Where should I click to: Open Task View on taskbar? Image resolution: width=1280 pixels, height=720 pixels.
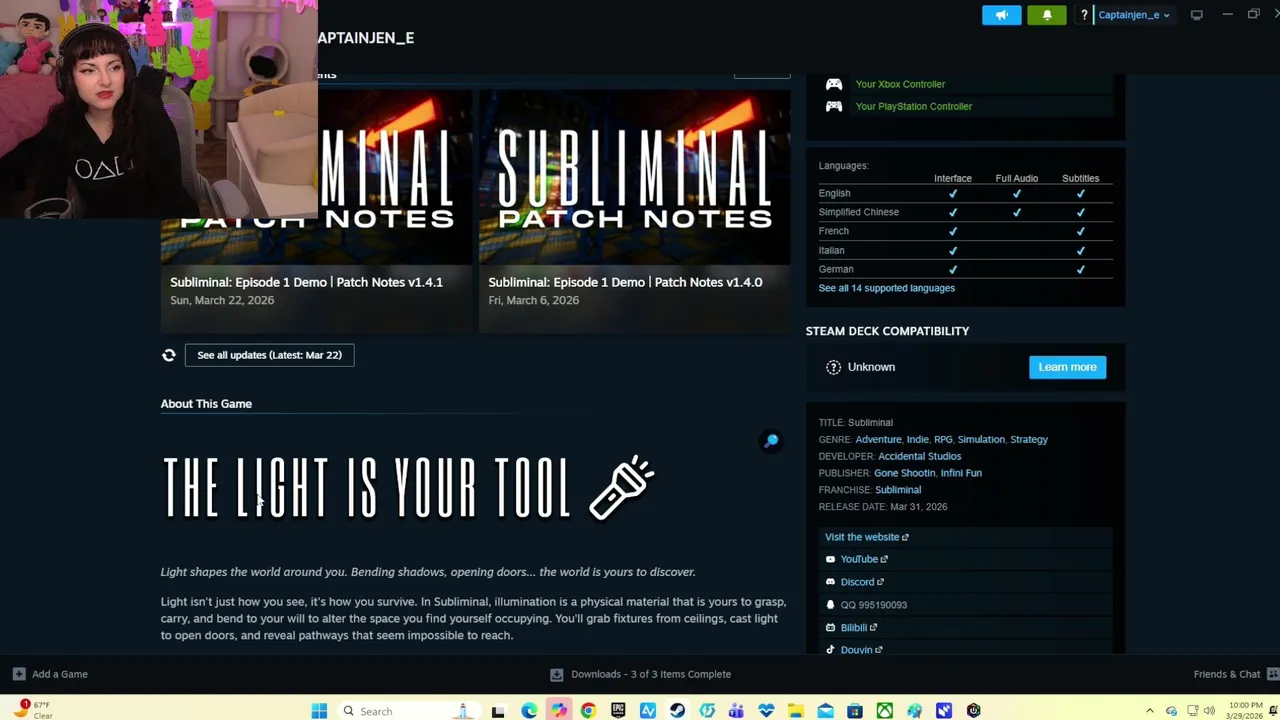coord(498,711)
